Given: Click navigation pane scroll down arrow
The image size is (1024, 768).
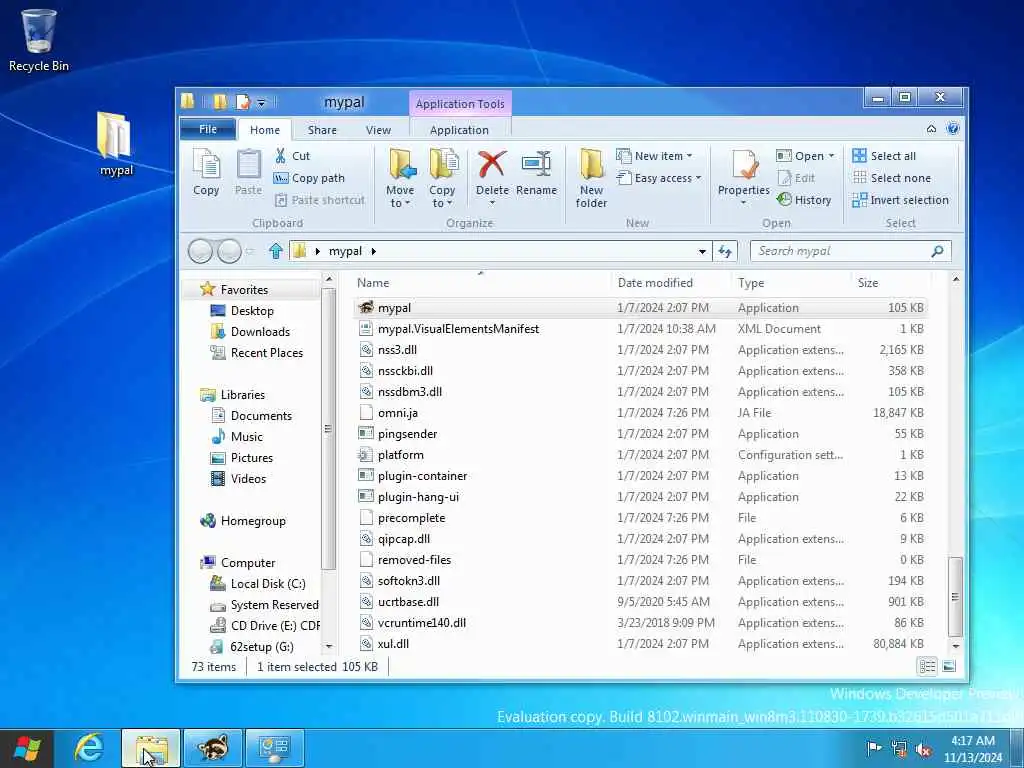Looking at the screenshot, I should (x=329, y=646).
